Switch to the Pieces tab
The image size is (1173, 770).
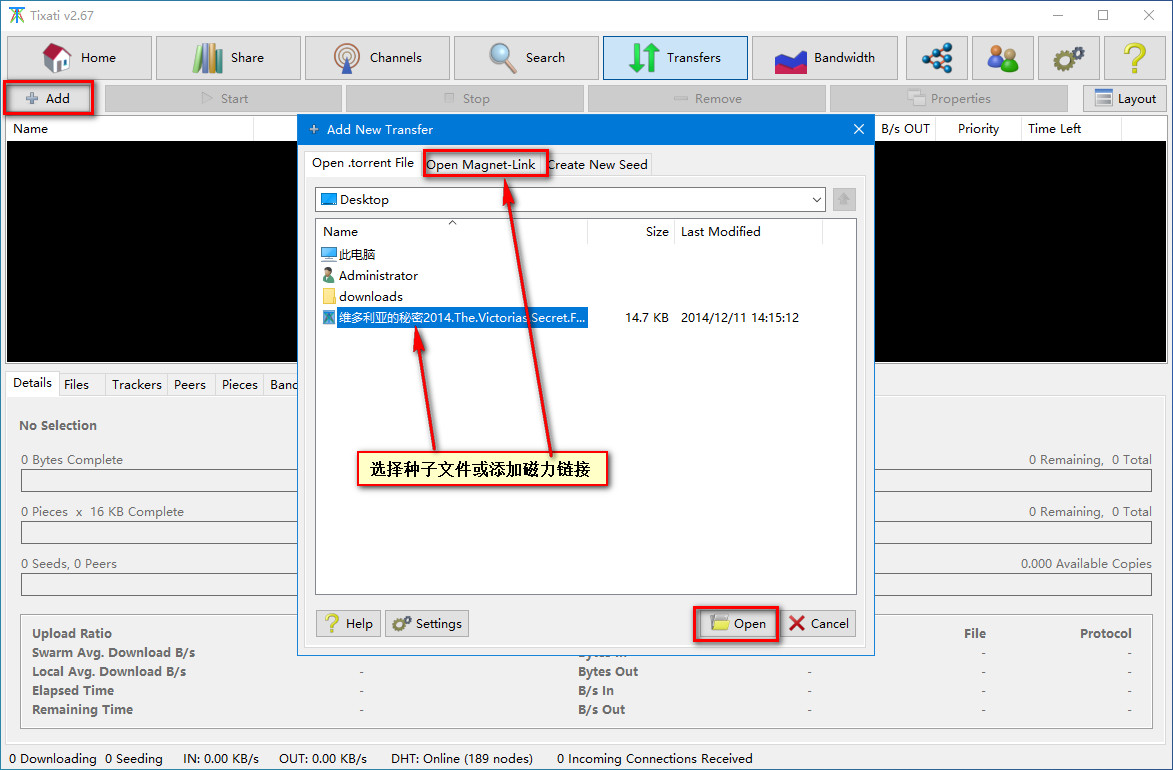click(x=239, y=385)
